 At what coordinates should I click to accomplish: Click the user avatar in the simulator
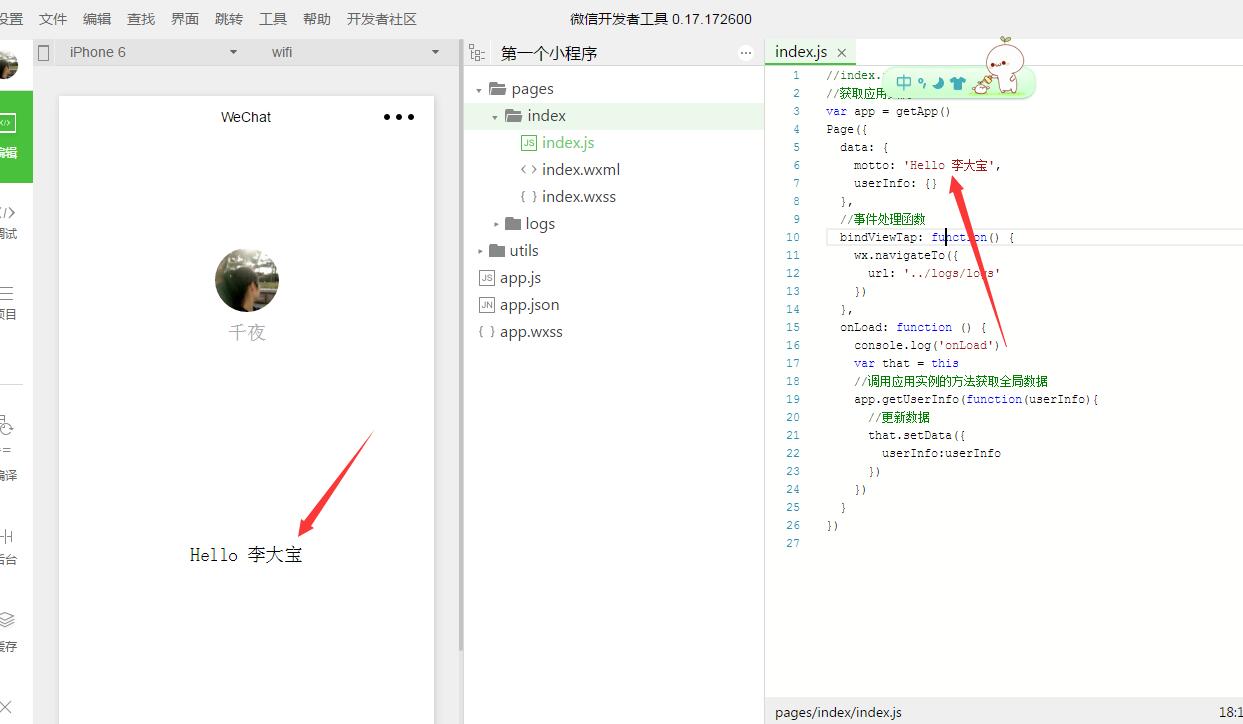pyautogui.click(x=246, y=280)
